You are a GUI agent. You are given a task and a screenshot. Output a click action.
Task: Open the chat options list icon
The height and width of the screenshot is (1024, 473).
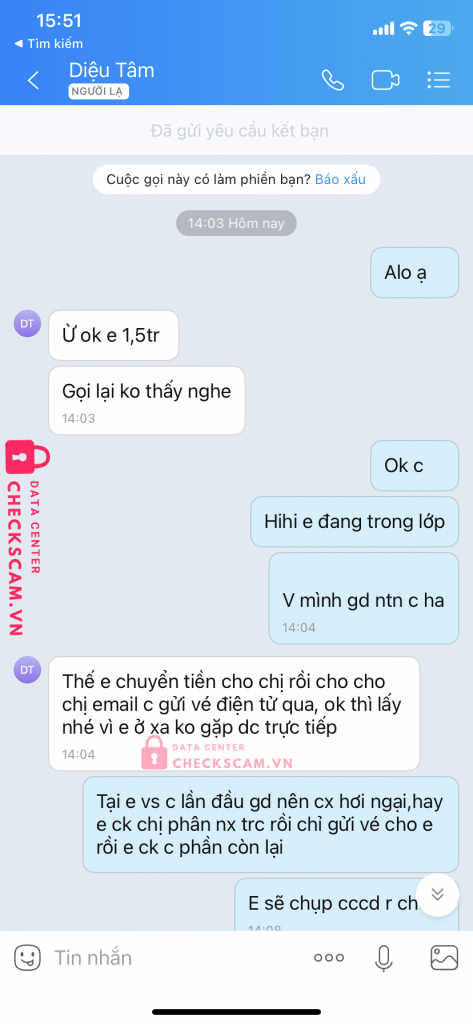click(x=438, y=80)
